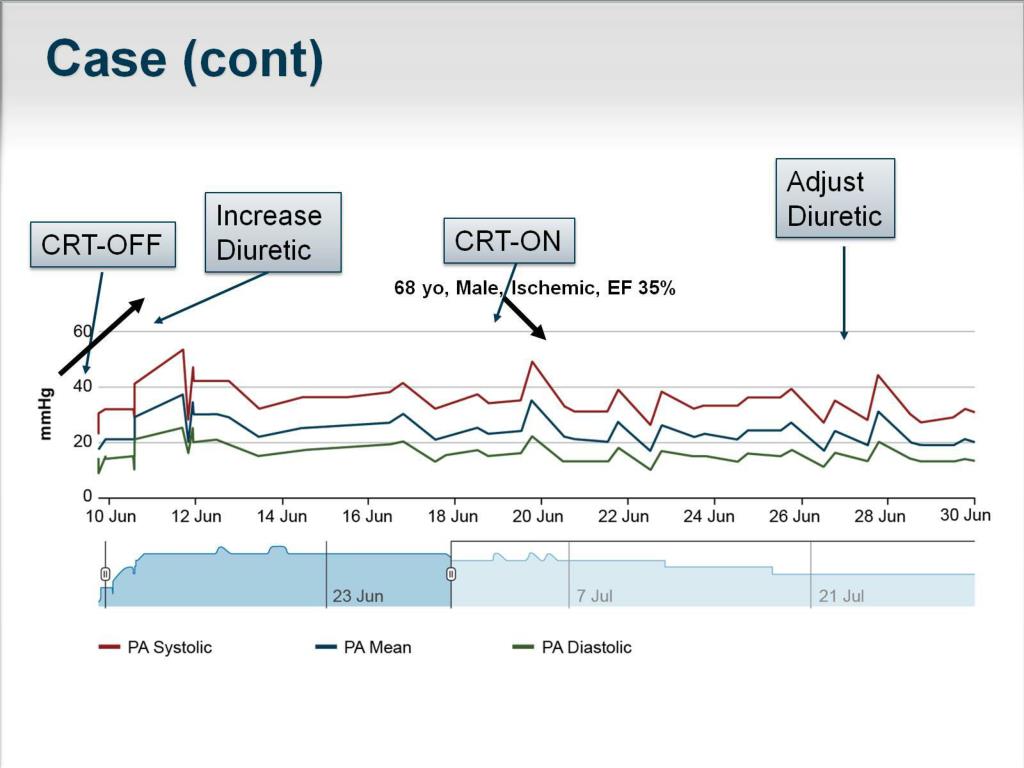Viewport: 1024px width, 768px height.
Task: Click the red PA Systolic legend swatch
Action: (109, 647)
